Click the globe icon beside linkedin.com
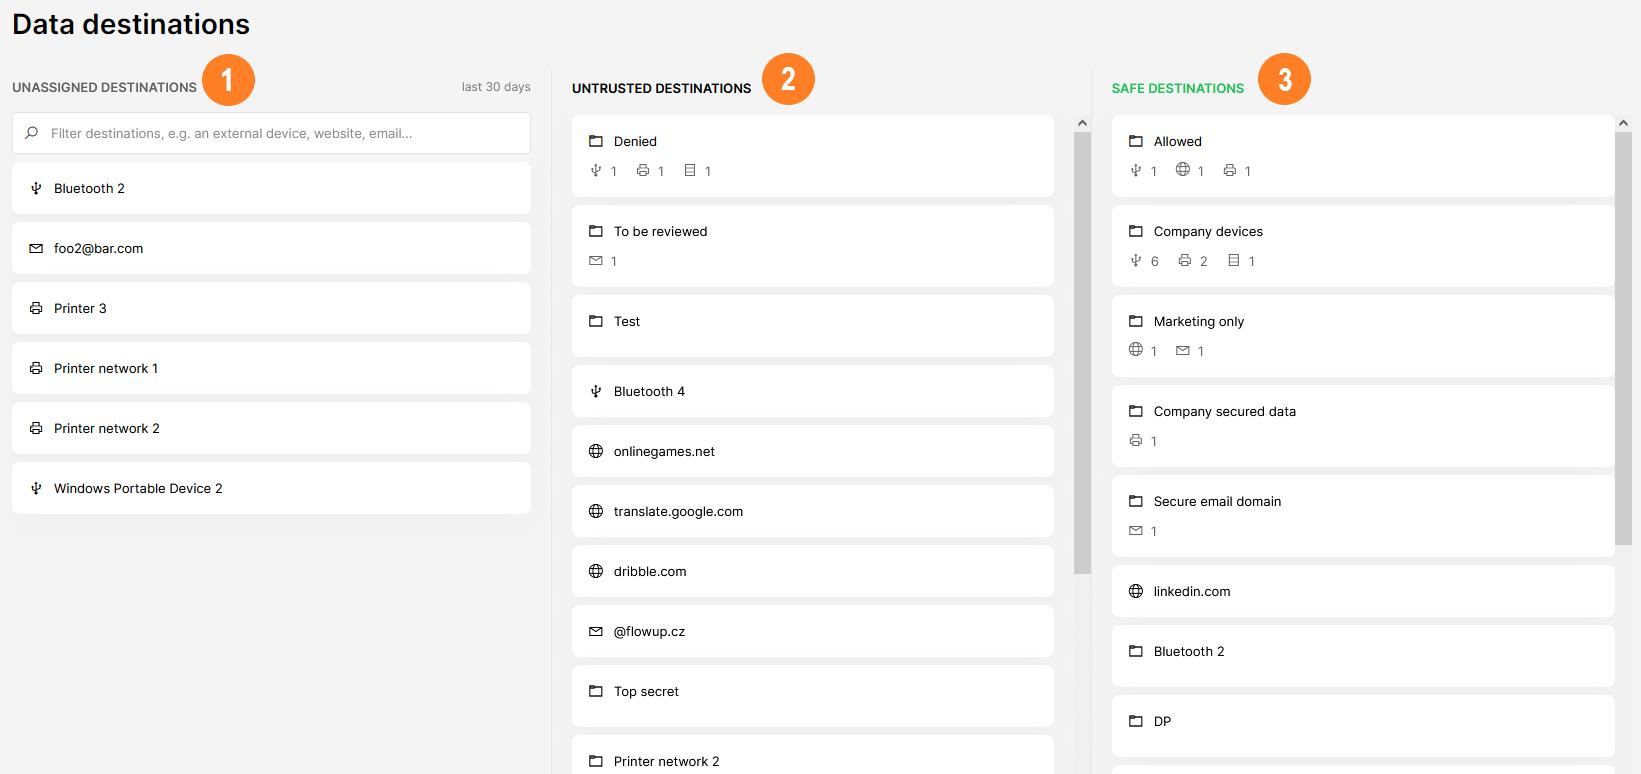 1136,591
